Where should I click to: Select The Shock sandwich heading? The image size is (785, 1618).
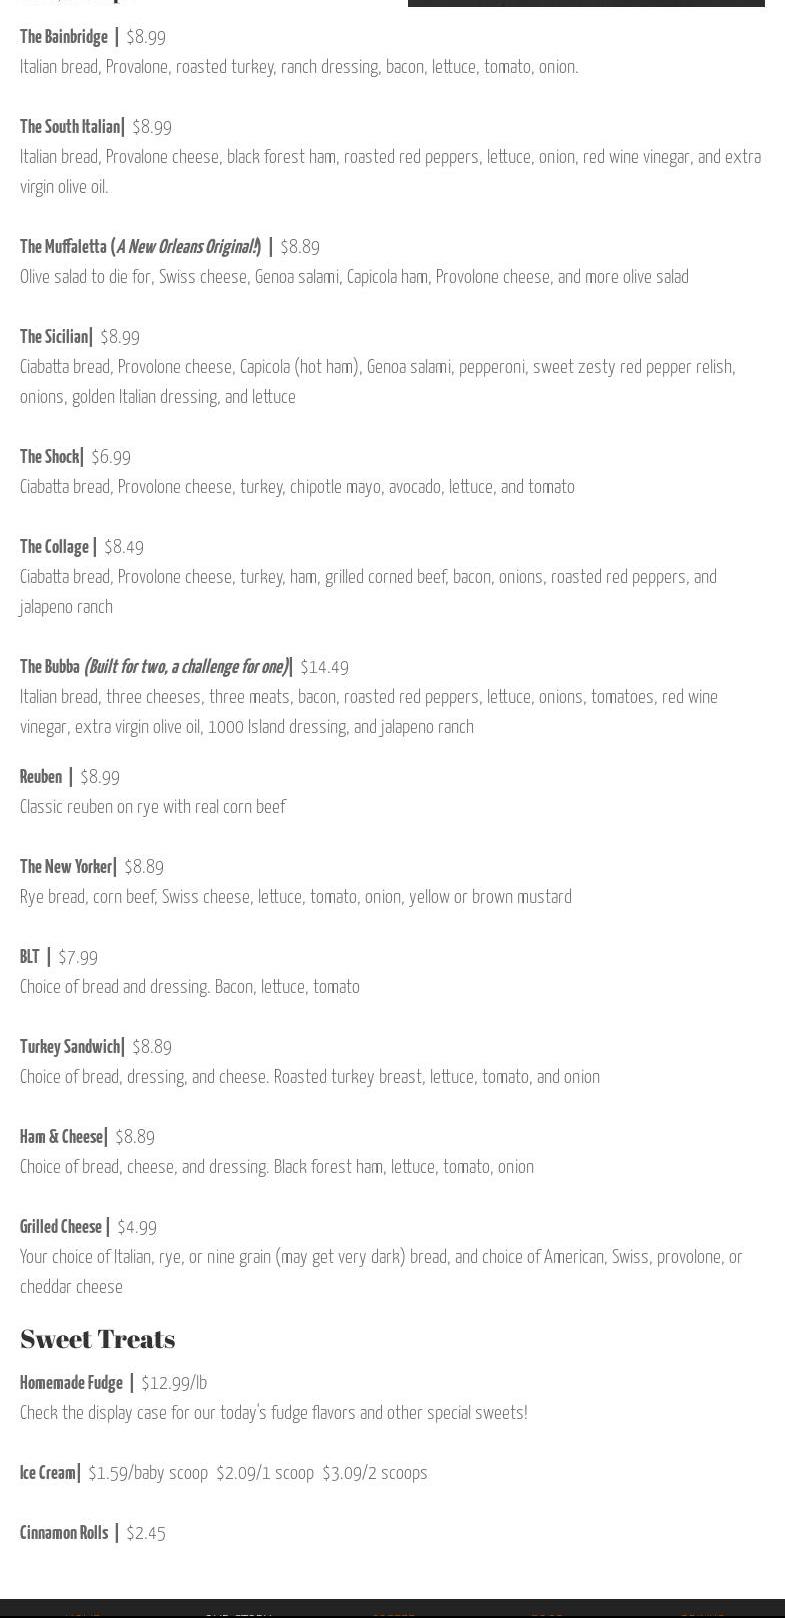(50, 457)
